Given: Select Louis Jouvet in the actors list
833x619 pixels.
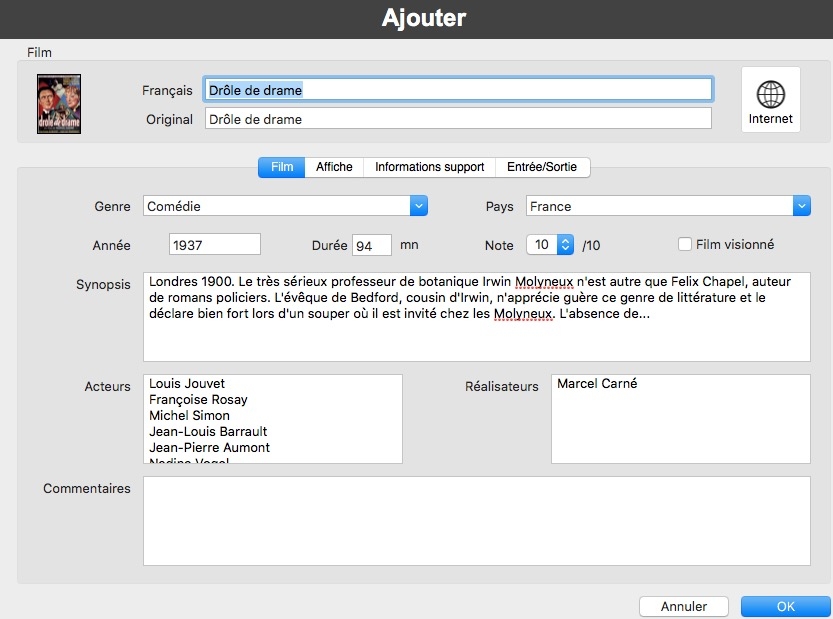Looking at the screenshot, I should (187, 384).
